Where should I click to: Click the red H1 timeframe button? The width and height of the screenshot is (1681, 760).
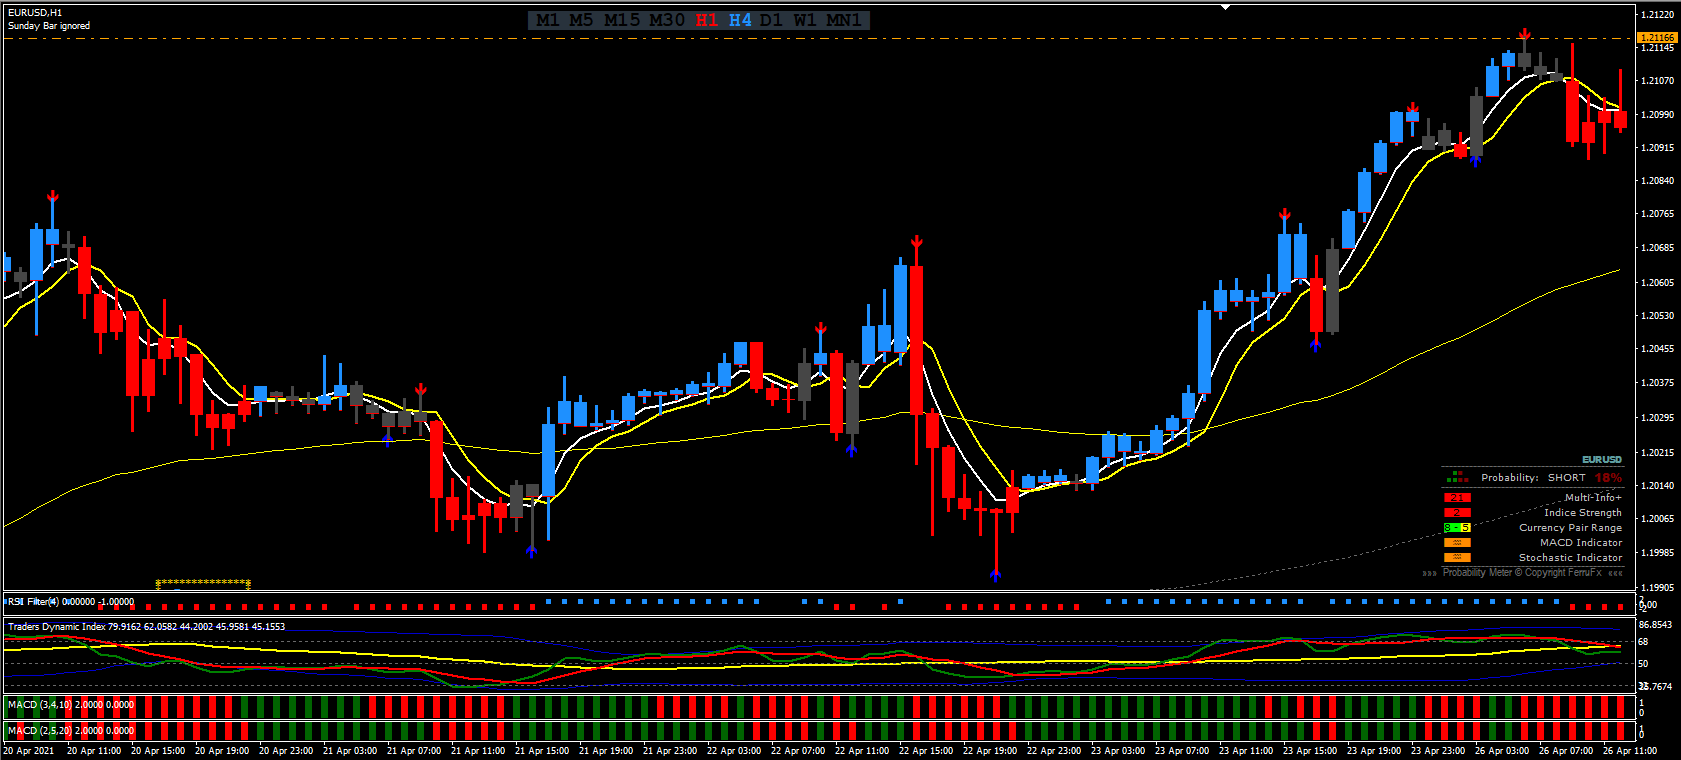tap(707, 20)
